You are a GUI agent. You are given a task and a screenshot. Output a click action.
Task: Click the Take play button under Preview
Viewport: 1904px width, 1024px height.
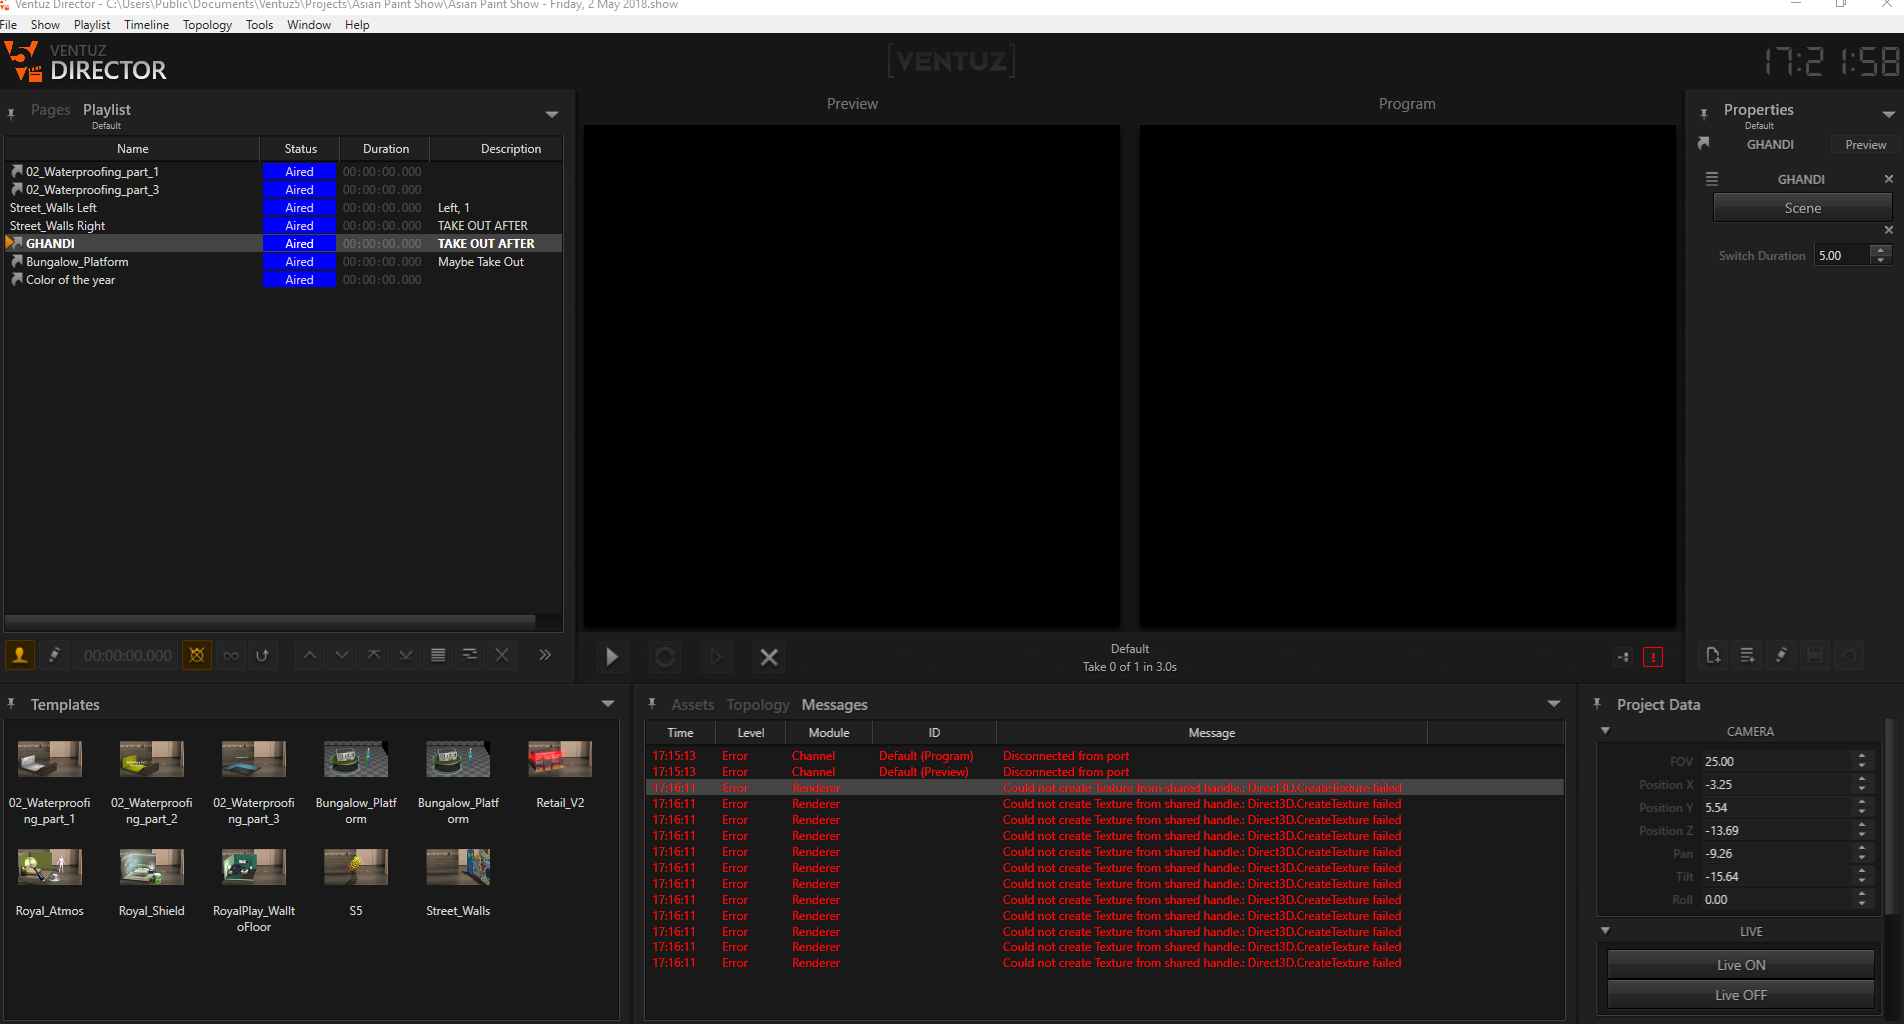click(612, 657)
